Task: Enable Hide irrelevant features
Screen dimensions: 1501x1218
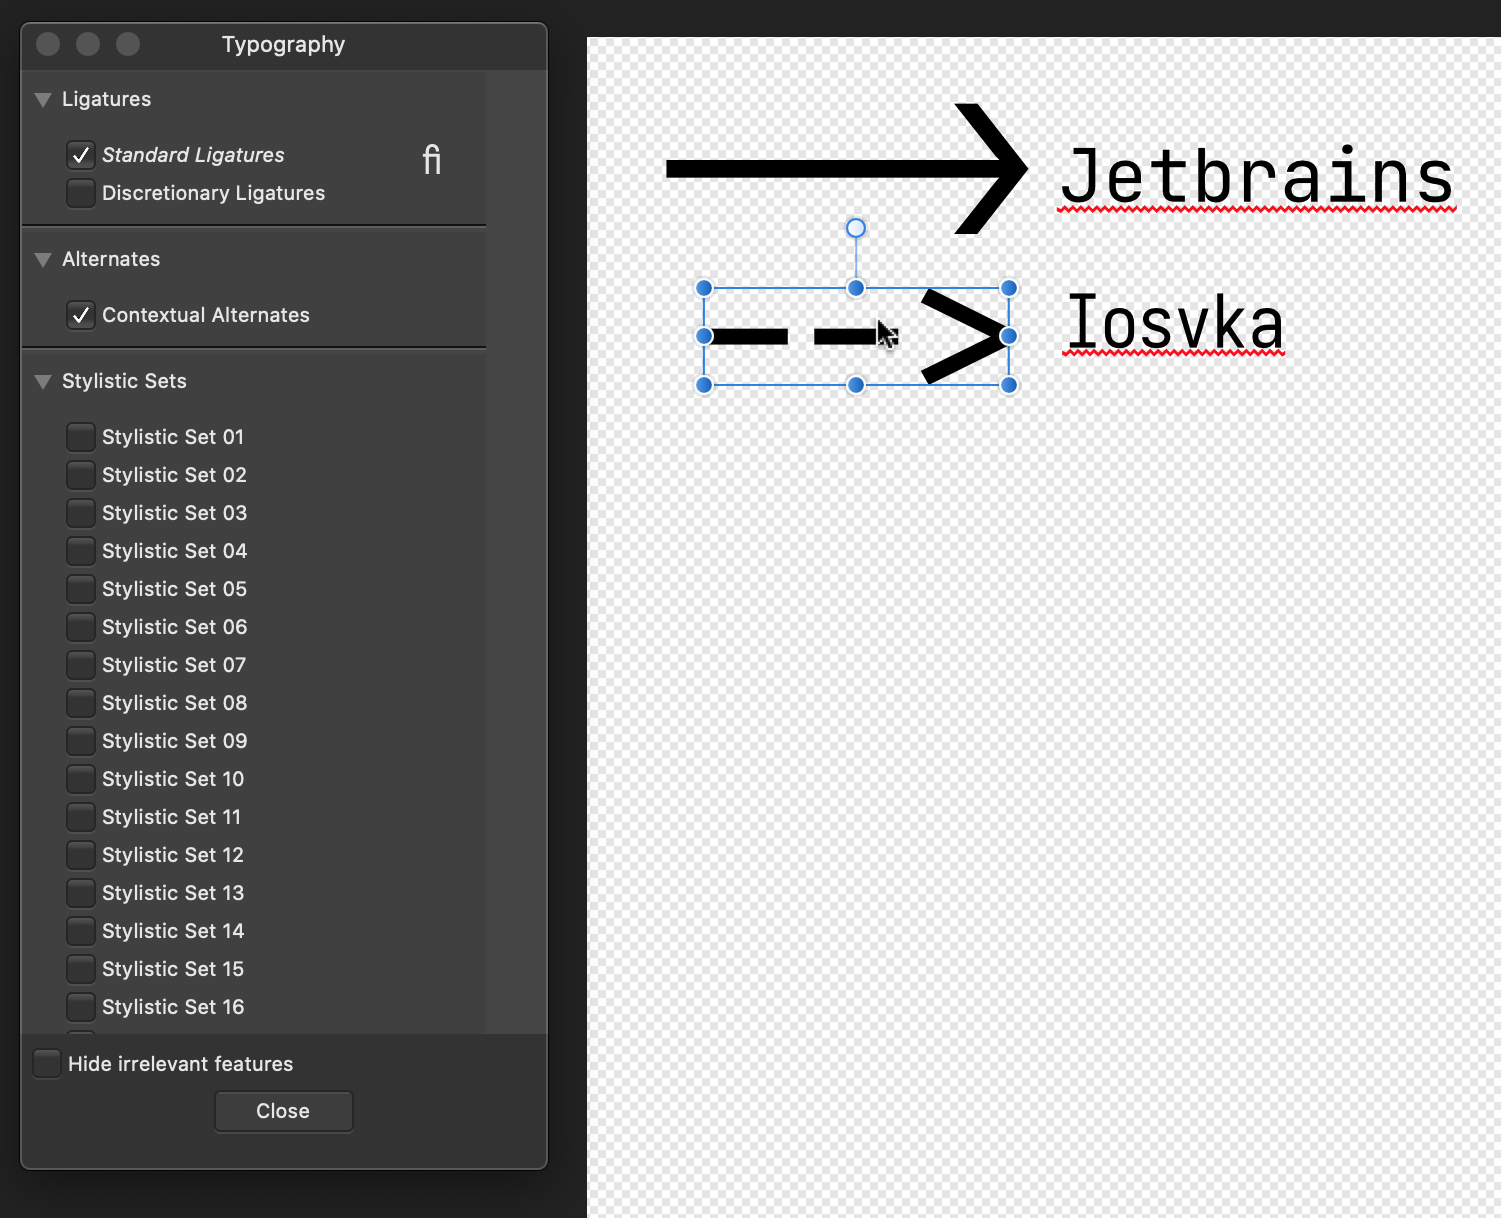Action: pos(46,1064)
